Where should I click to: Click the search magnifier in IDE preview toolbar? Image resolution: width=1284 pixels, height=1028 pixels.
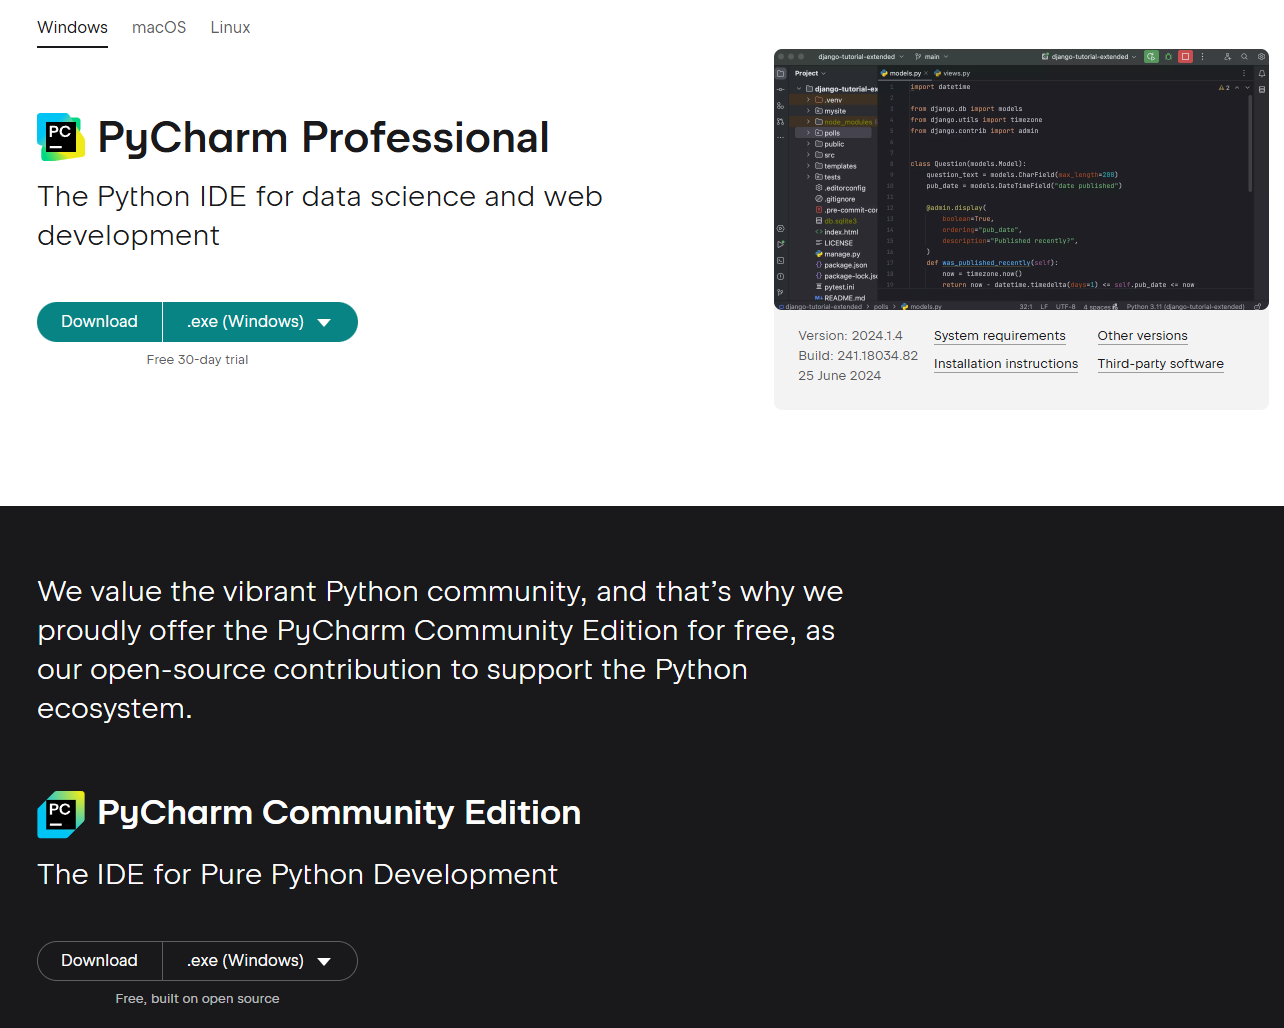click(1244, 57)
